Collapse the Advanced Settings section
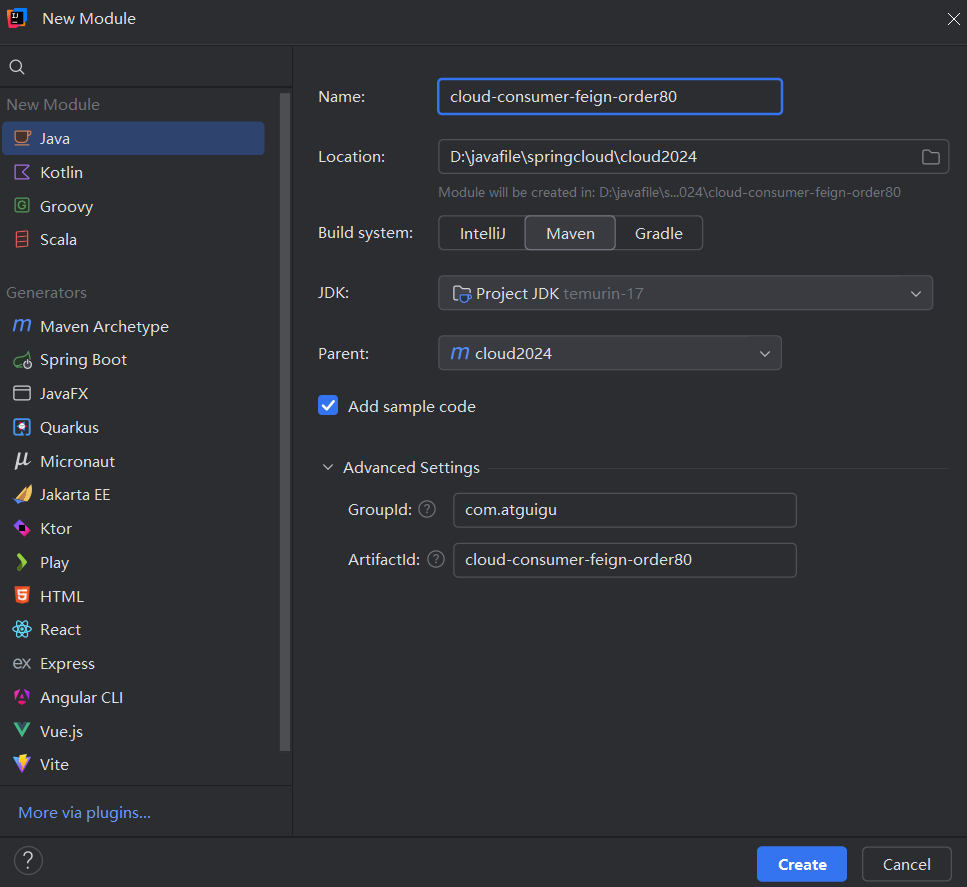Screen dimensions: 967x887 pos(328,468)
